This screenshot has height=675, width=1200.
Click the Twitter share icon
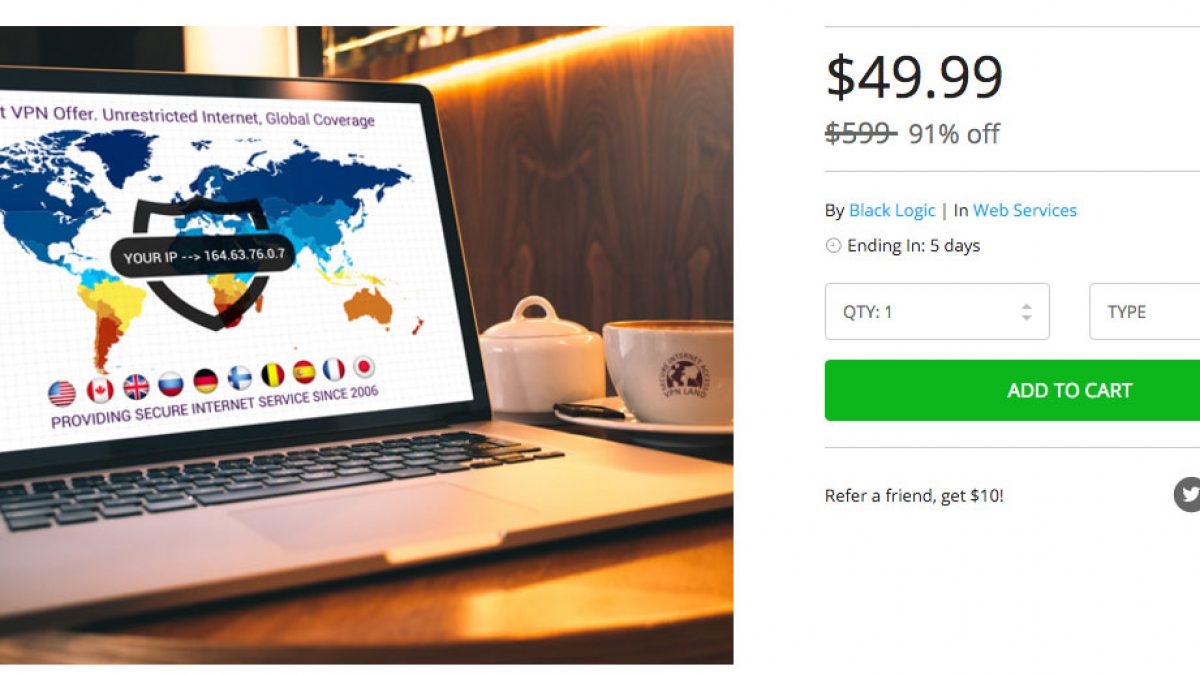pyautogui.click(x=1188, y=494)
